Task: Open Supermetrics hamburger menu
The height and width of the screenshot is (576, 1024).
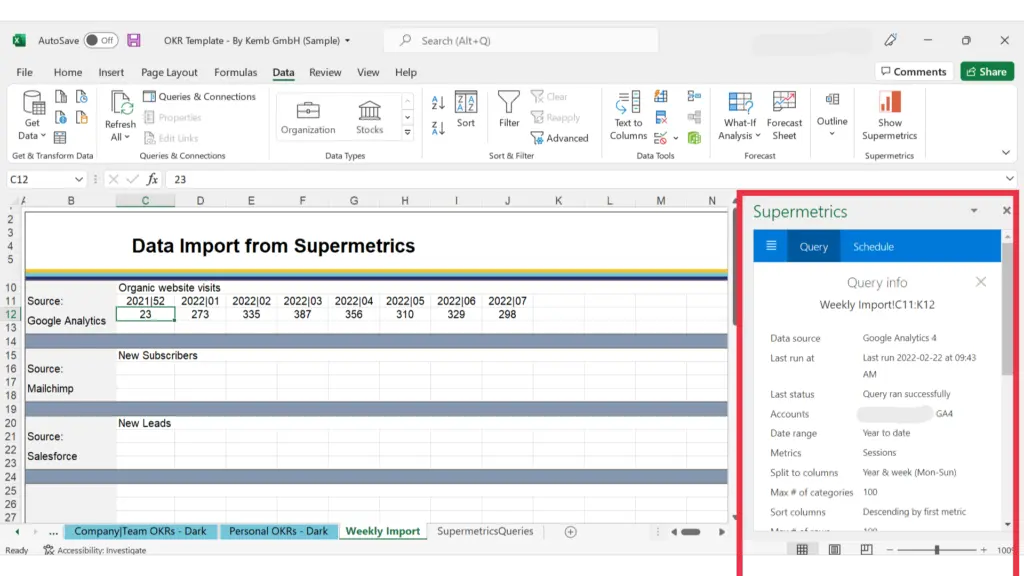Action: [771, 246]
